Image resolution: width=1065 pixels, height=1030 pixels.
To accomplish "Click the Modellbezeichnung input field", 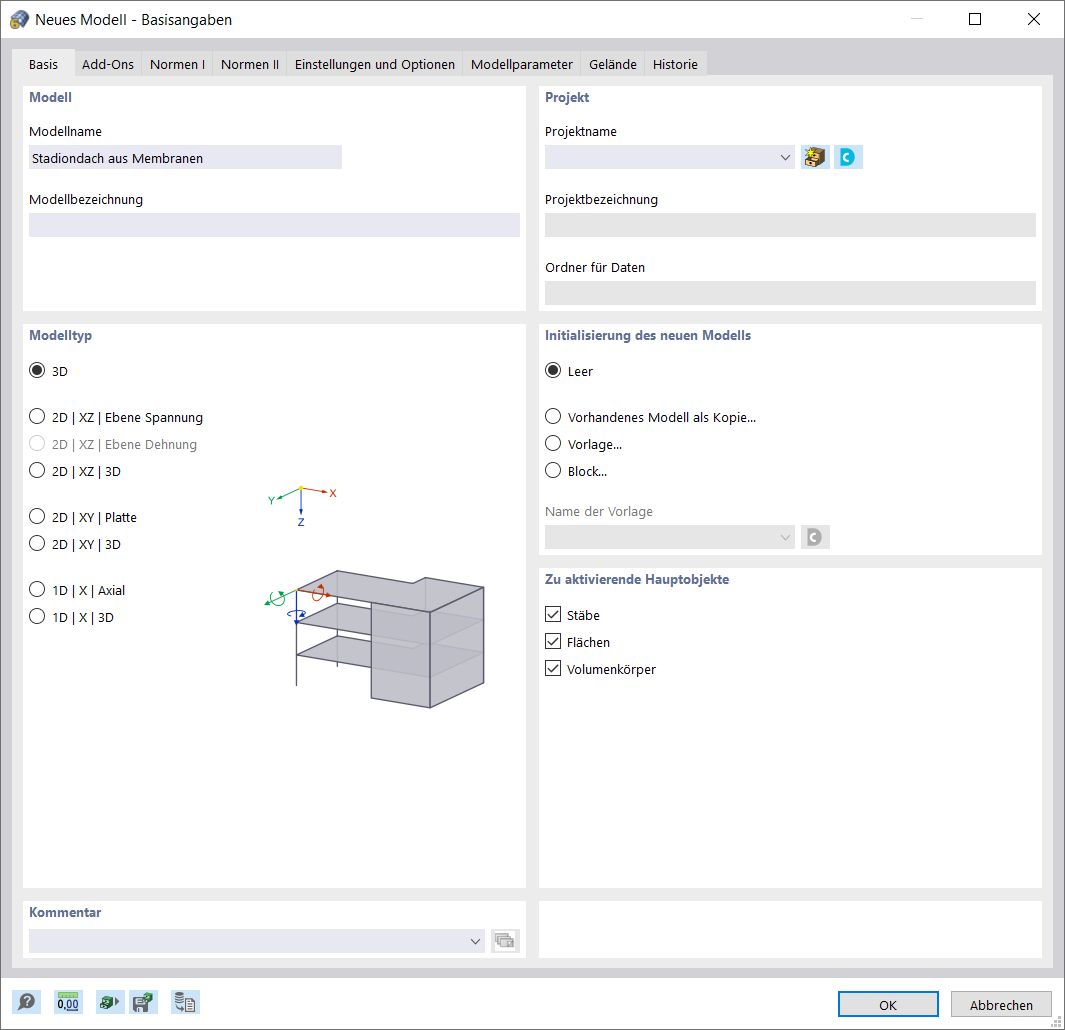I will pos(274,225).
